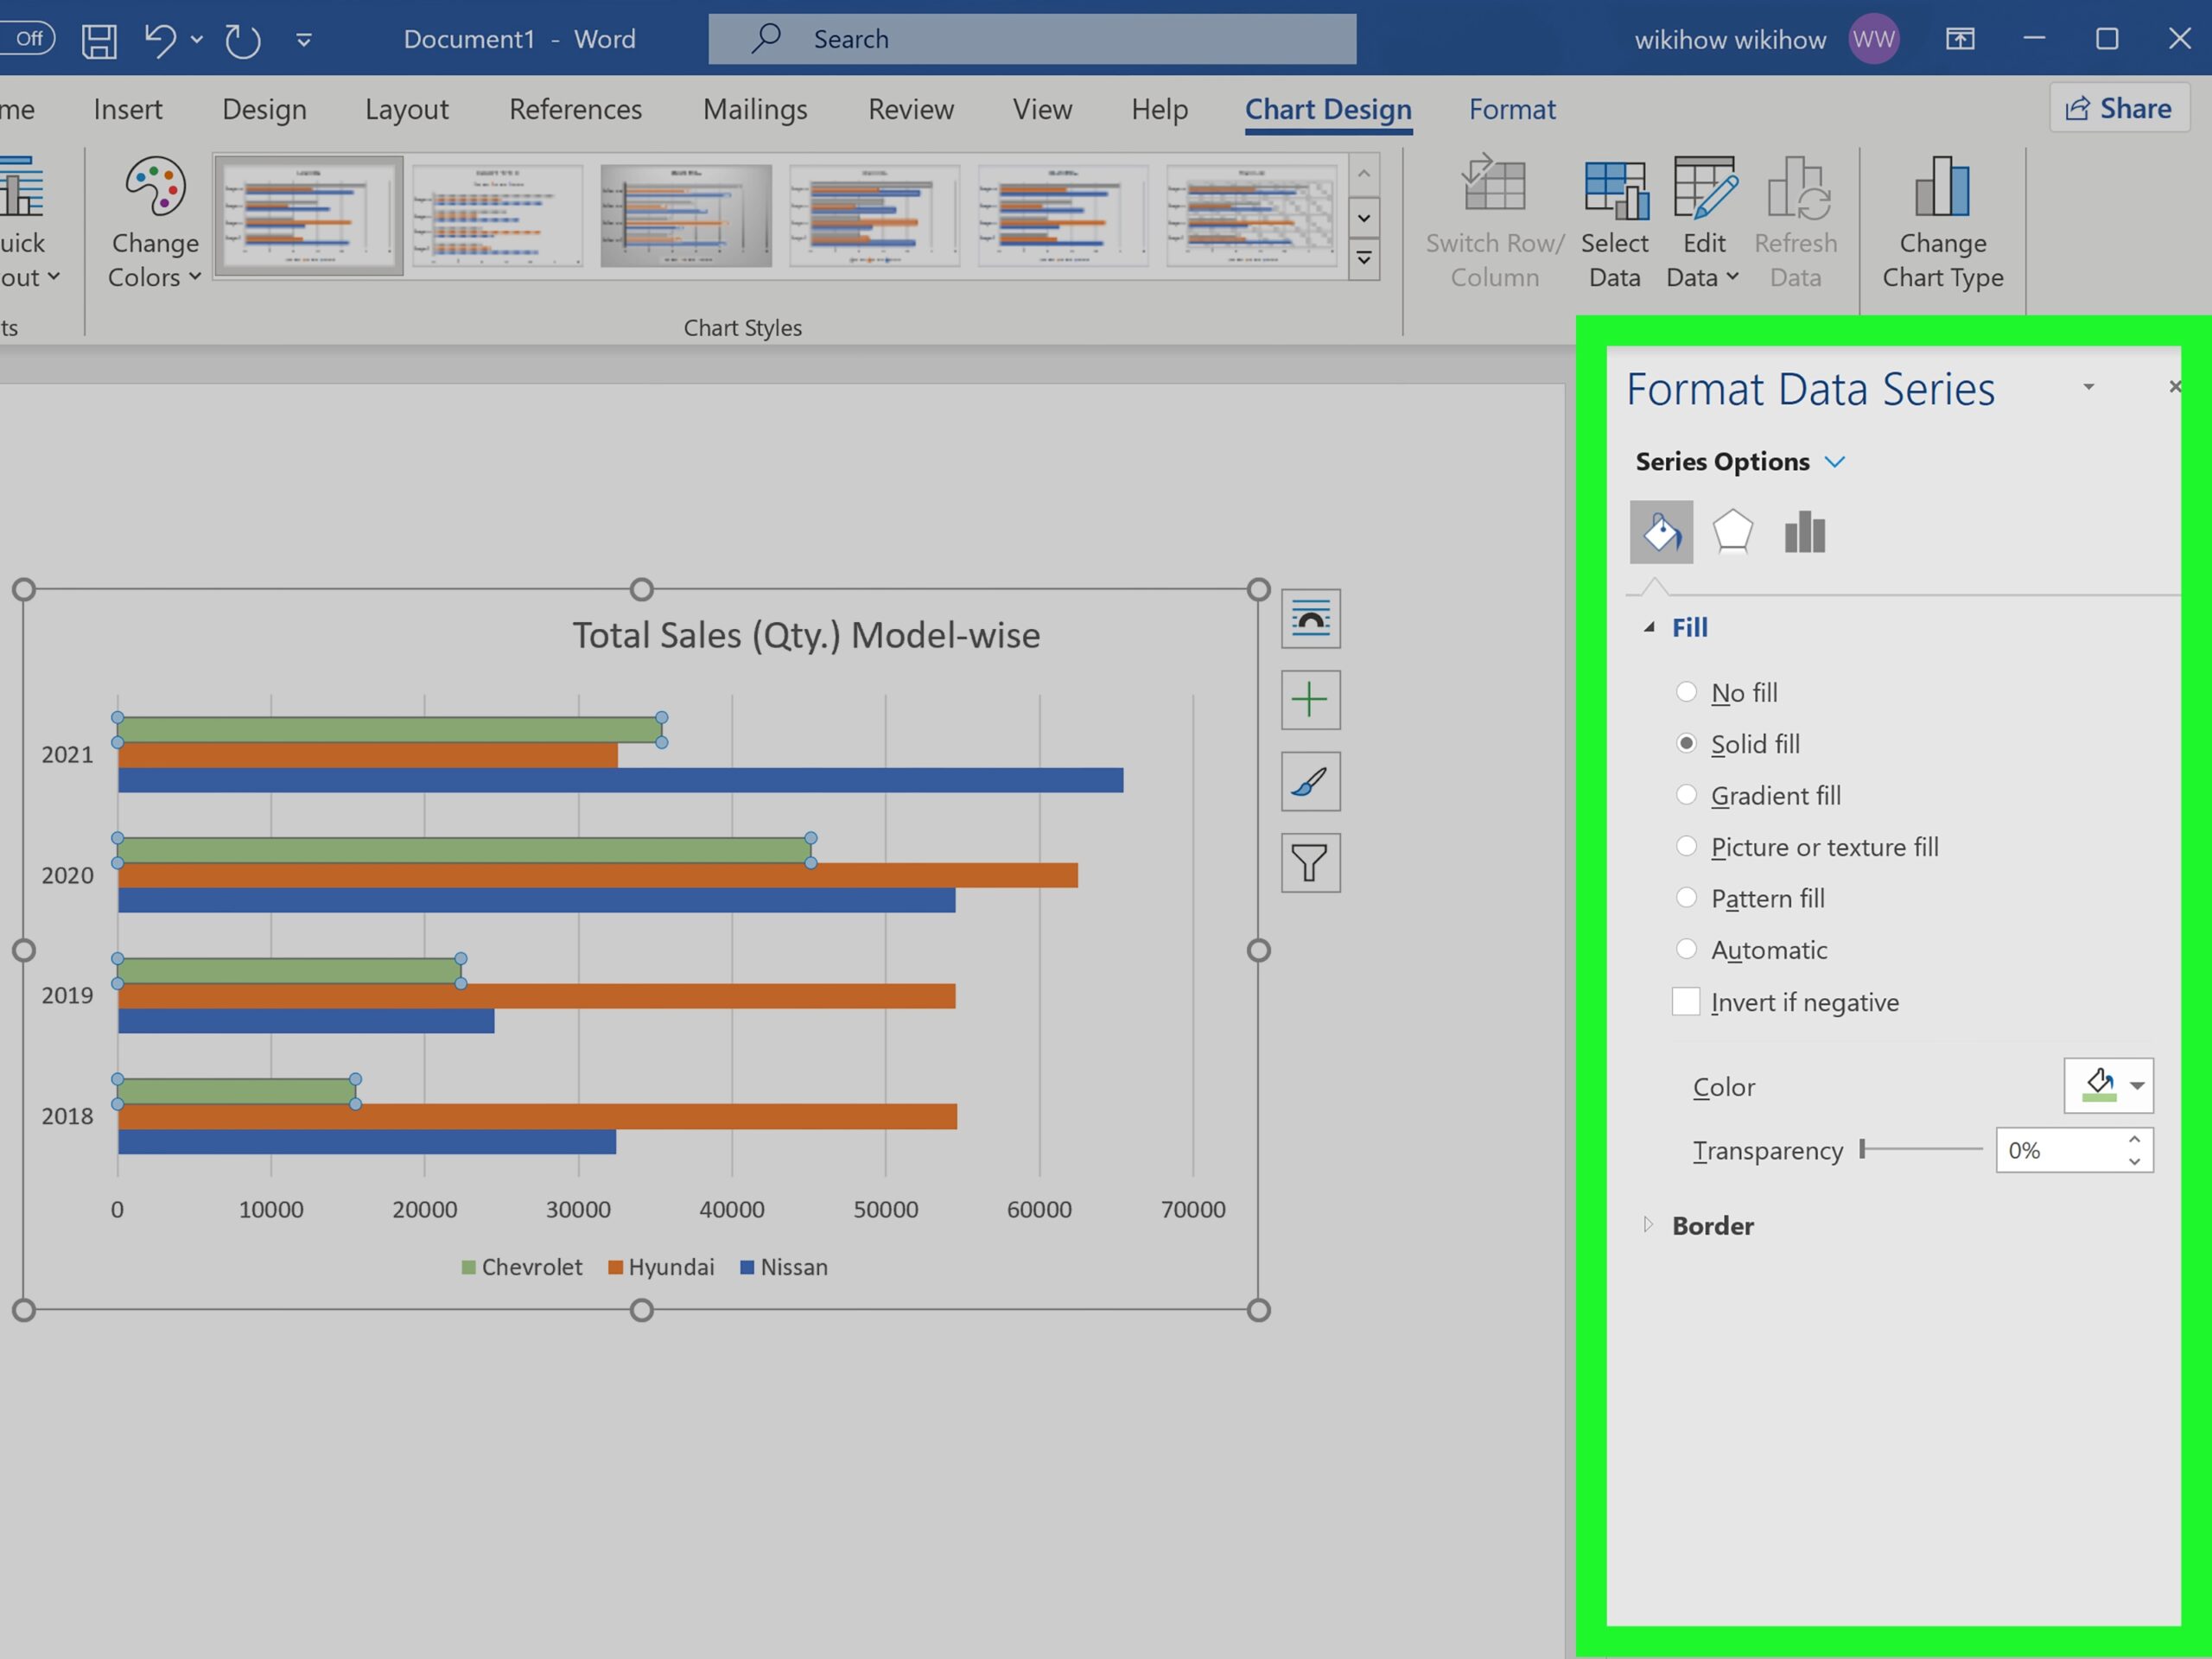Select the Gradient fill option
2212x1659 pixels.
[x=1687, y=794]
